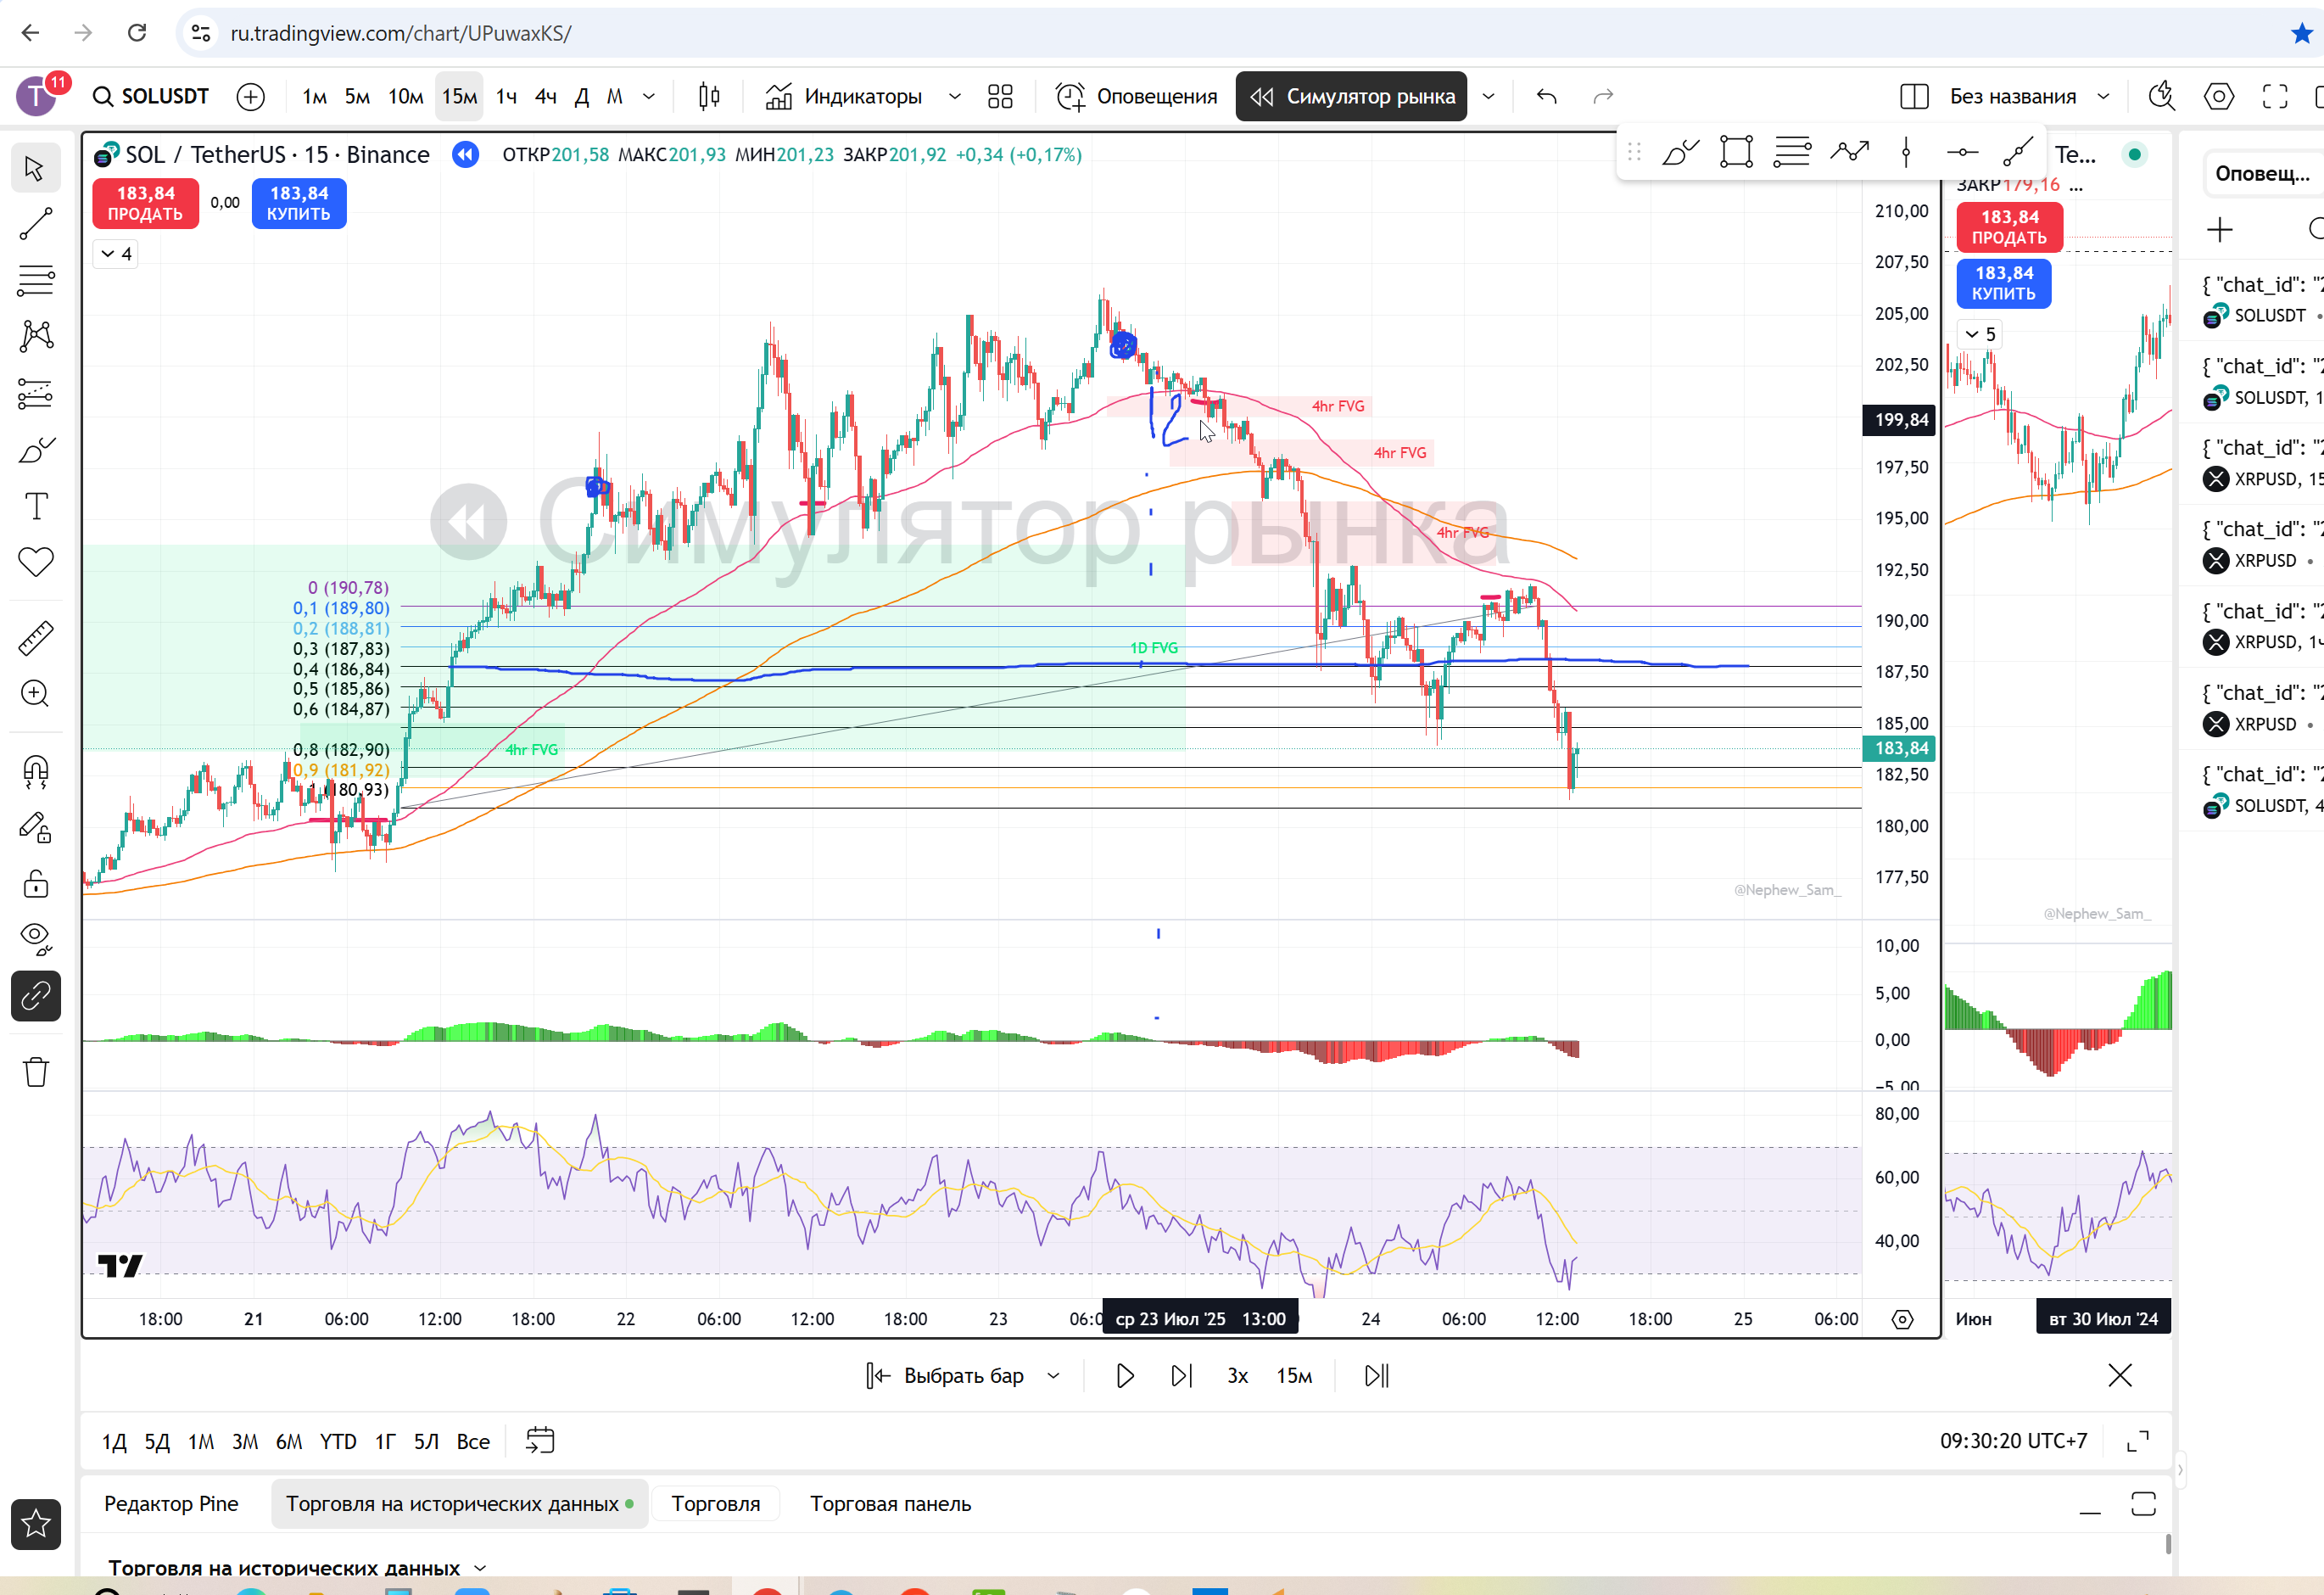This screenshot has width=2324, height=1595.
Task: Jump replay to real-time
Action: click(1377, 1376)
